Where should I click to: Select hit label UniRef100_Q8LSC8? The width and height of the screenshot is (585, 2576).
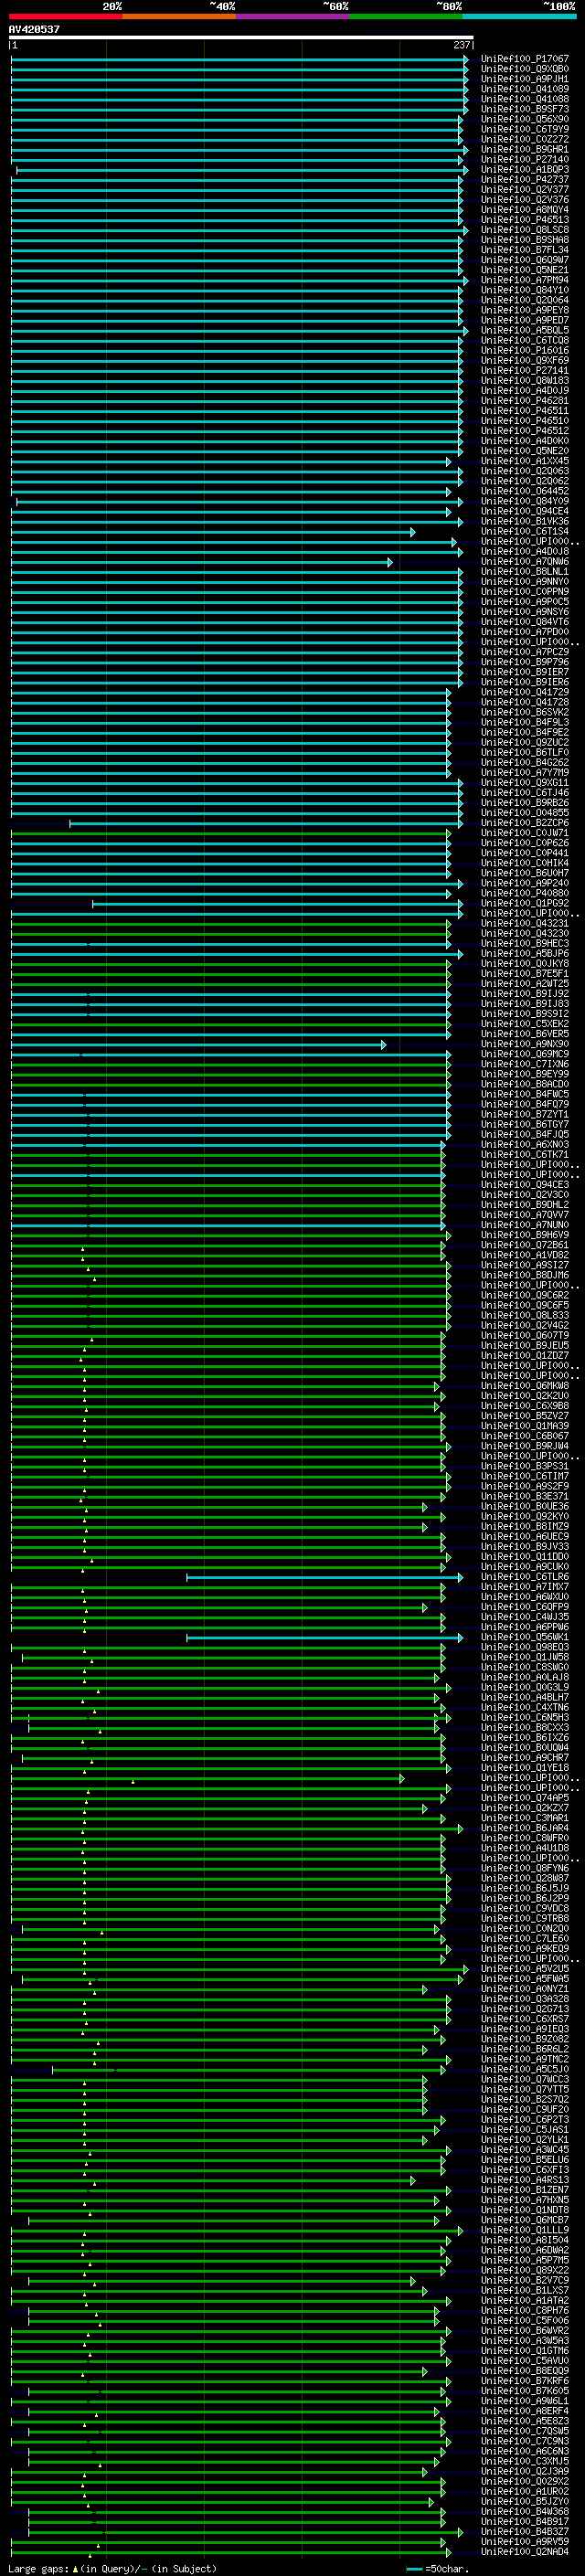coord(524,230)
